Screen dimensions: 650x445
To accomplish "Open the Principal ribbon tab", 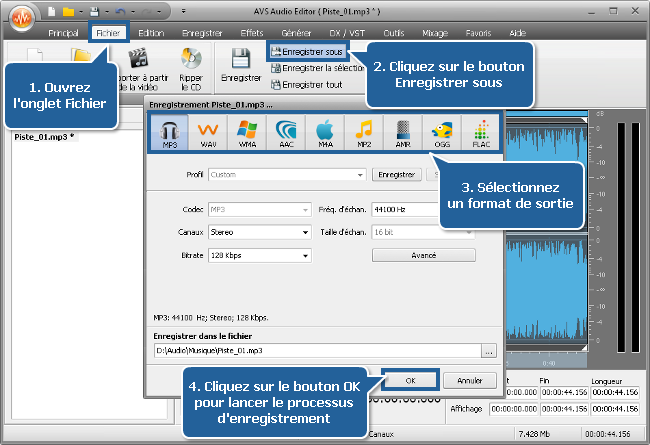I will click(x=63, y=33).
